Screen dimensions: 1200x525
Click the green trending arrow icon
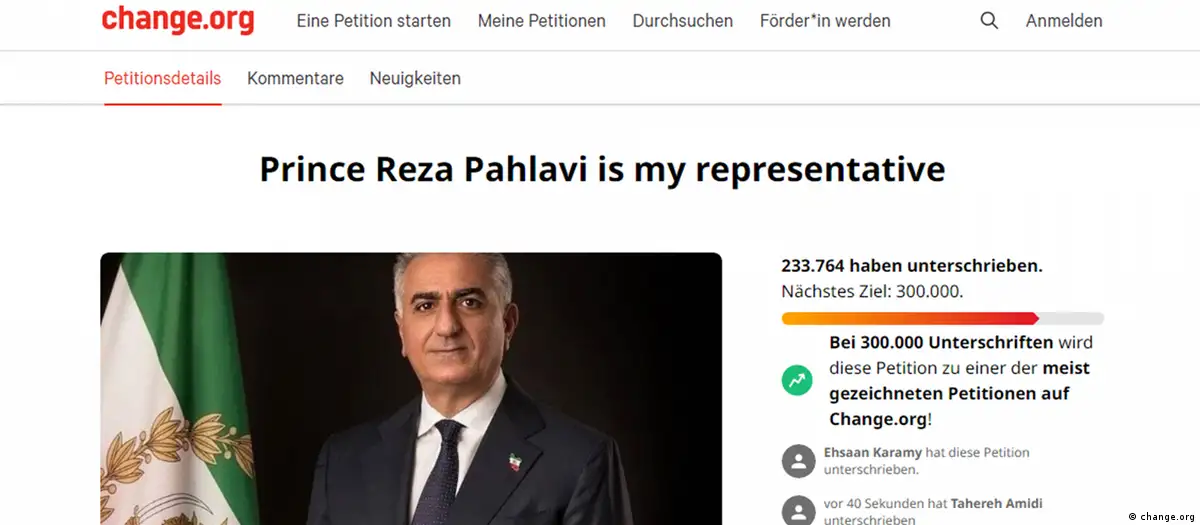[x=797, y=380]
